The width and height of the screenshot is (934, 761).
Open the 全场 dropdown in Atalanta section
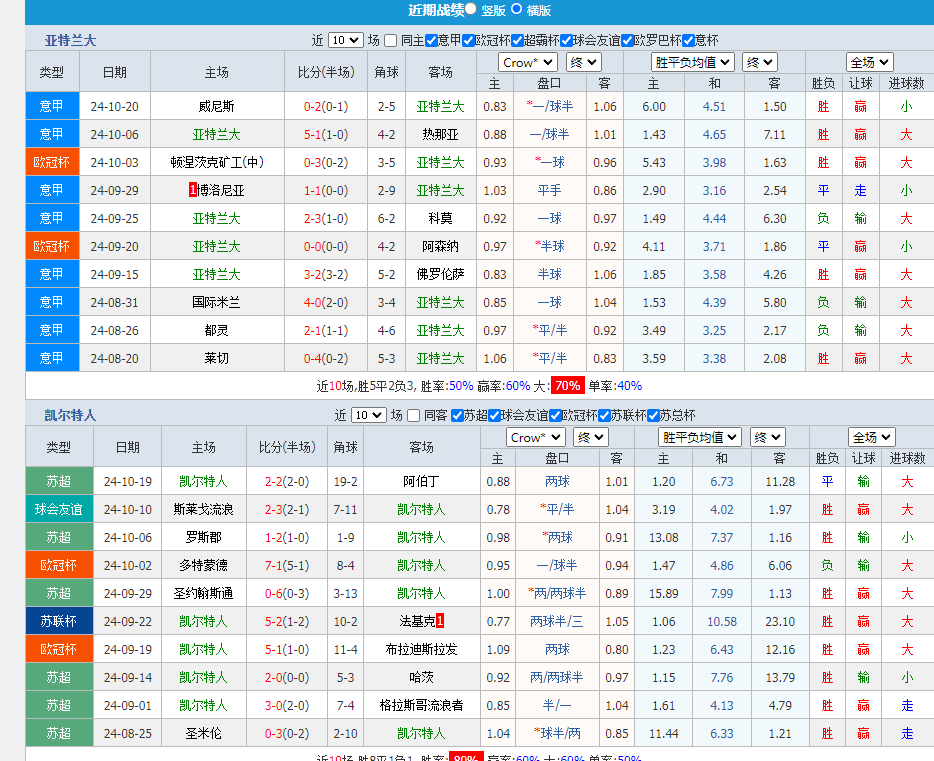coord(869,61)
